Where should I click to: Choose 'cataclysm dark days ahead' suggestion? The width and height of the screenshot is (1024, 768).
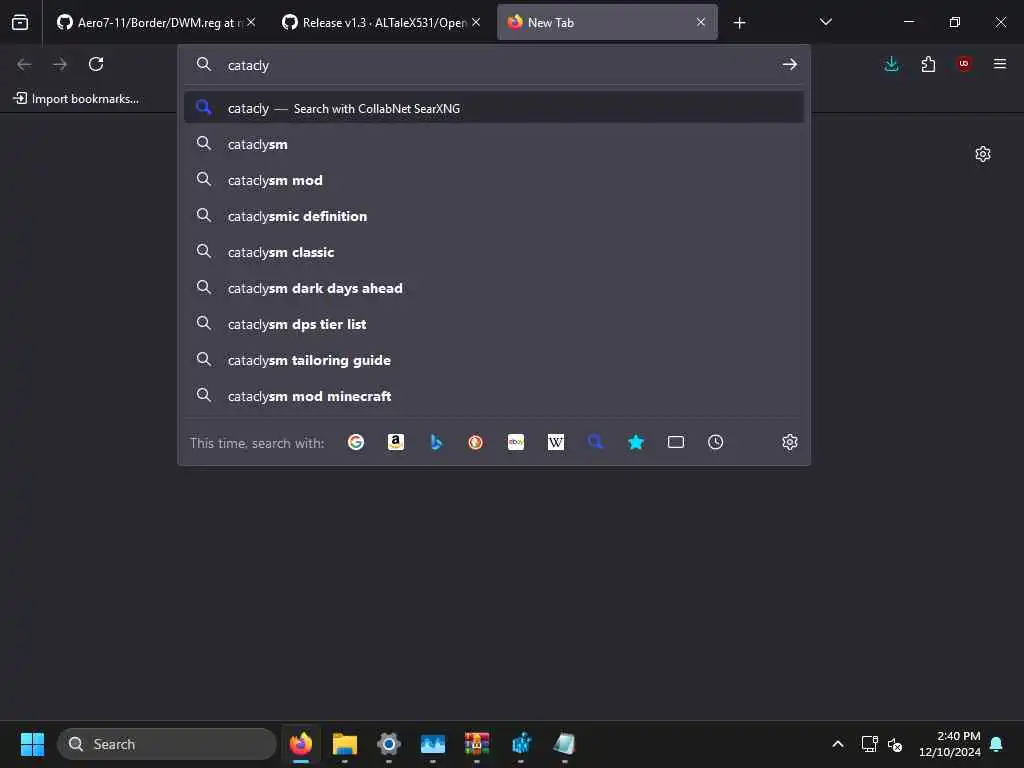tap(494, 288)
